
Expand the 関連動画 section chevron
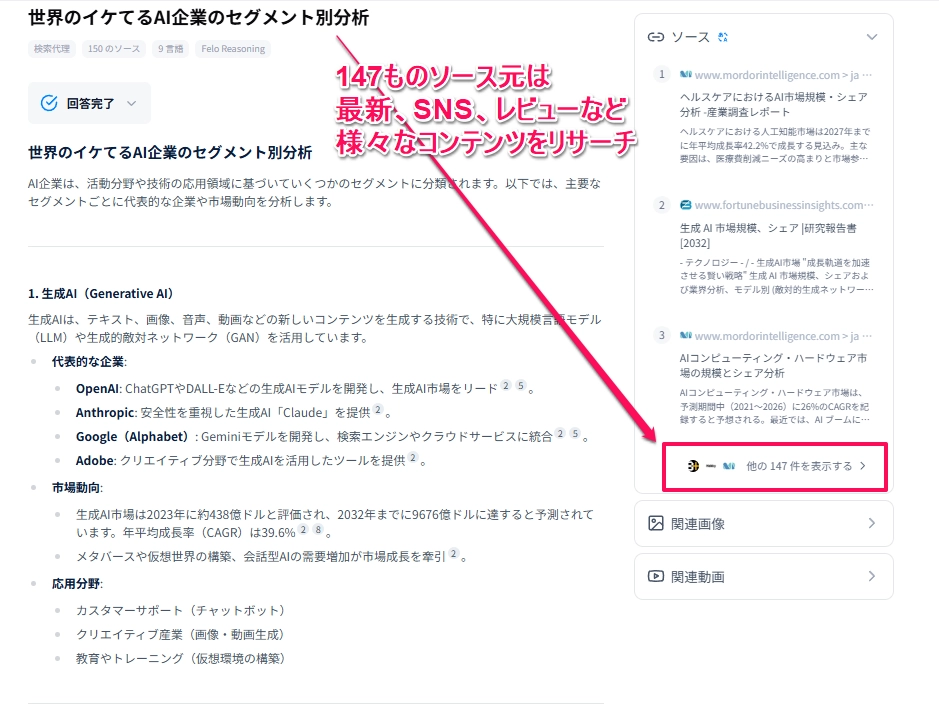[x=872, y=576]
